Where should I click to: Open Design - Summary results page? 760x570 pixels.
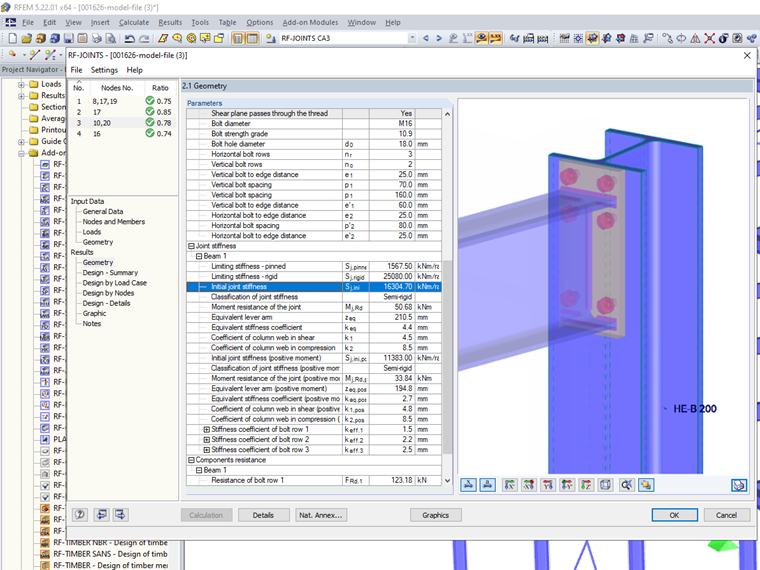[110, 272]
